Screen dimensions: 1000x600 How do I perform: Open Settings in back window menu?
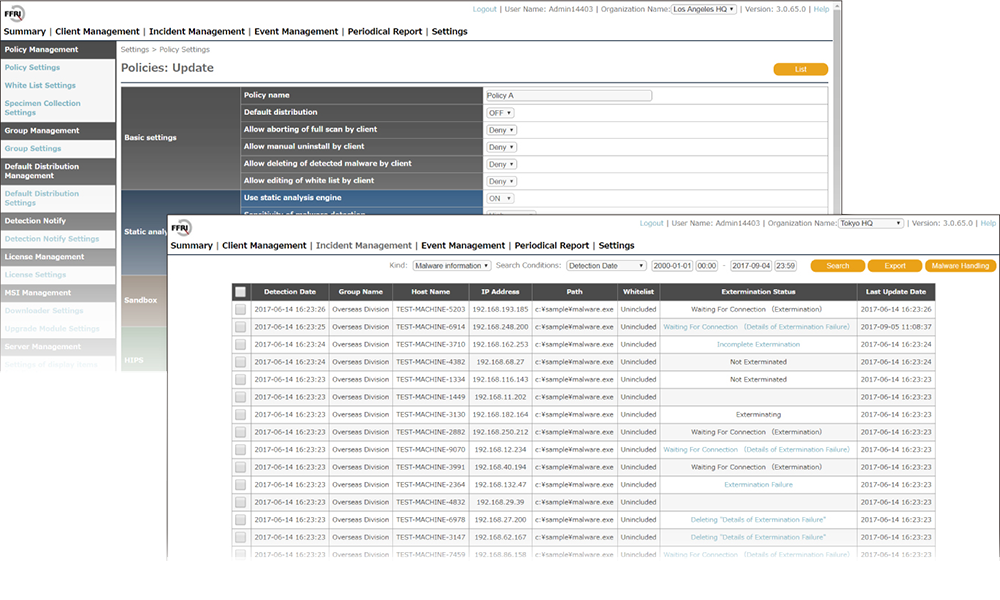(x=450, y=31)
